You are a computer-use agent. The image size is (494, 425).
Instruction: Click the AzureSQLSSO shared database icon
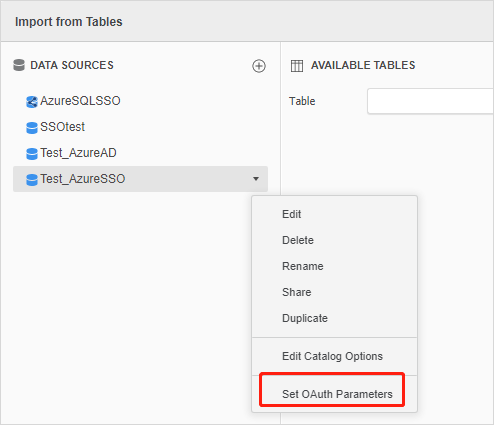click(x=32, y=102)
